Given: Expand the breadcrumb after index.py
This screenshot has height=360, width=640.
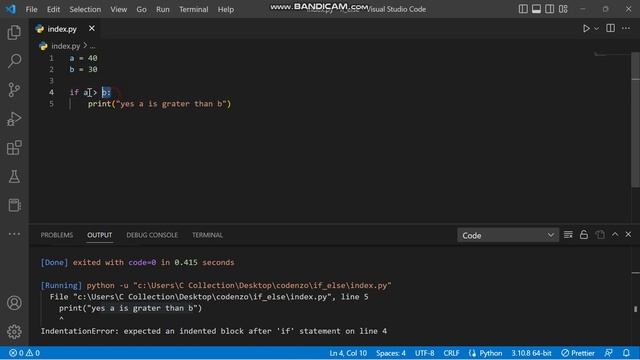Looking at the screenshot, I should (x=93, y=46).
